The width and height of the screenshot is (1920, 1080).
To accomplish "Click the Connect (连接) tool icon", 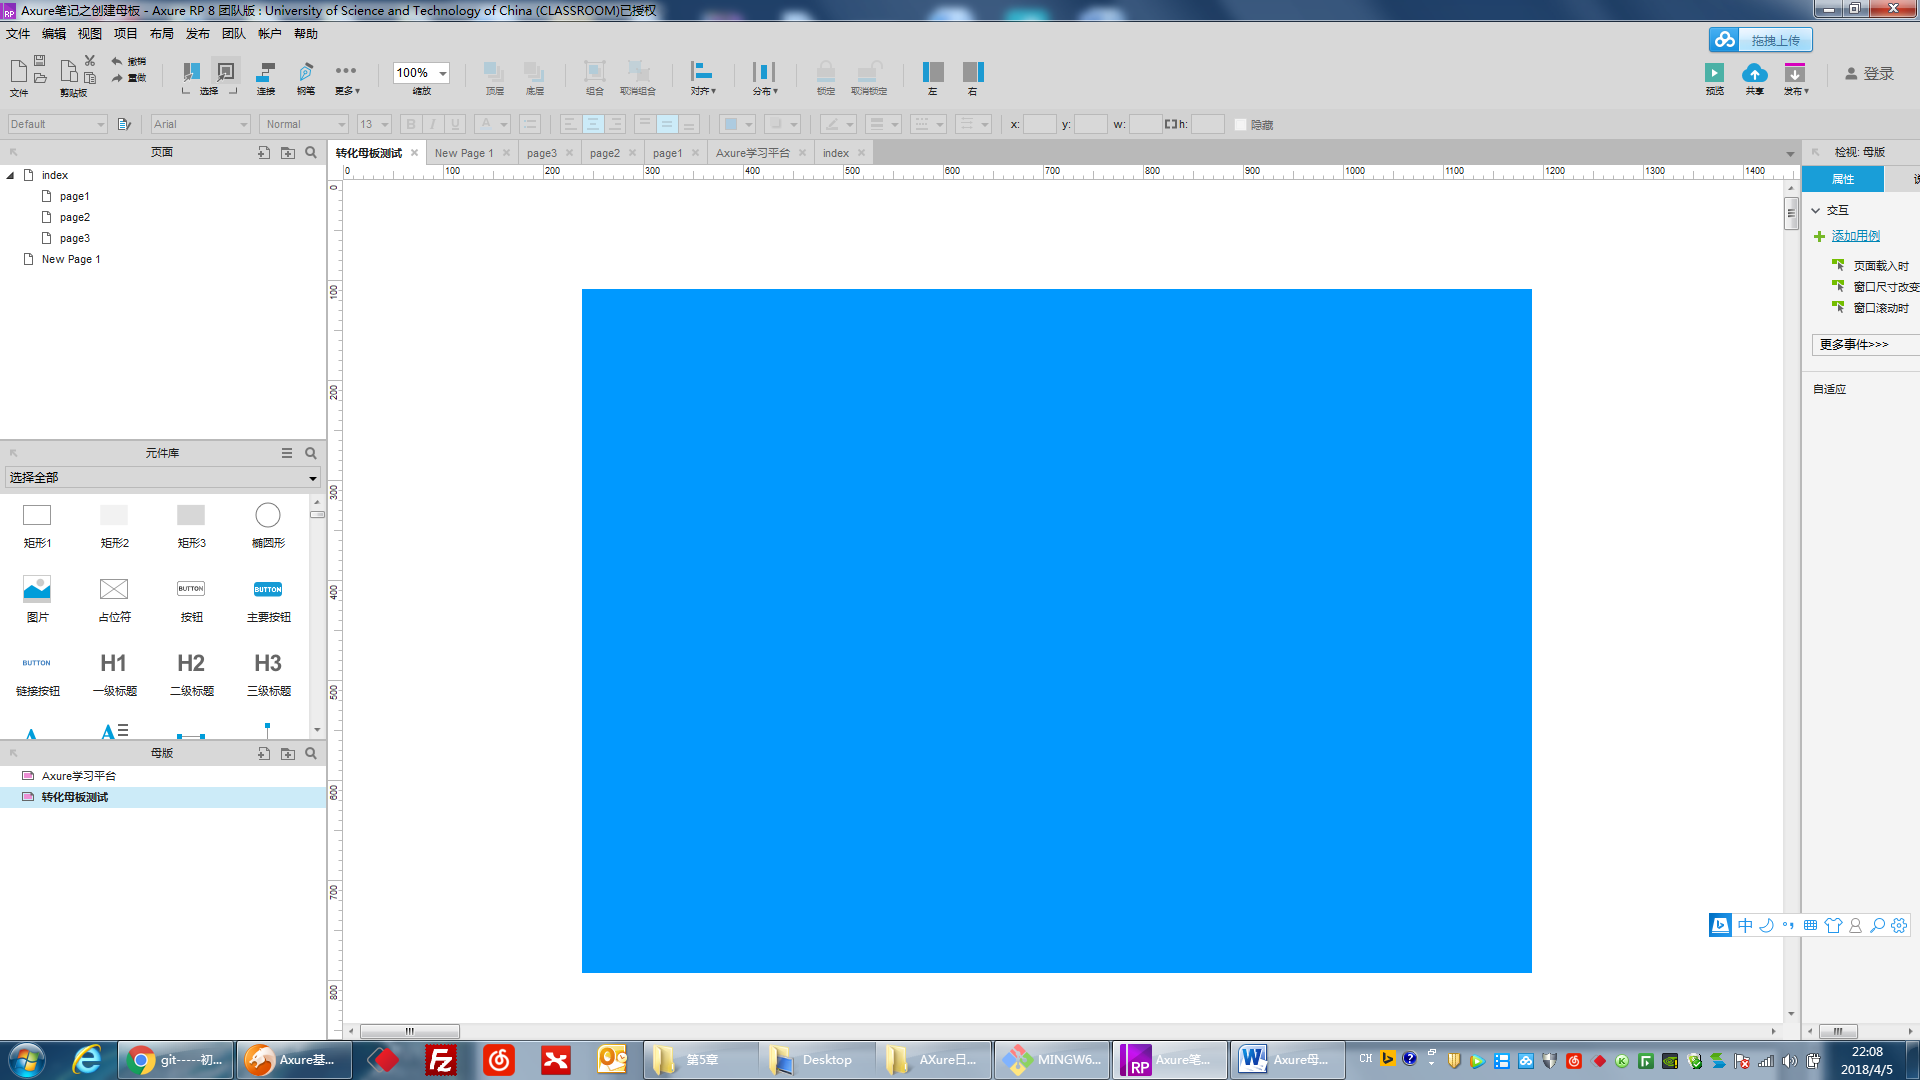I will pyautogui.click(x=266, y=72).
